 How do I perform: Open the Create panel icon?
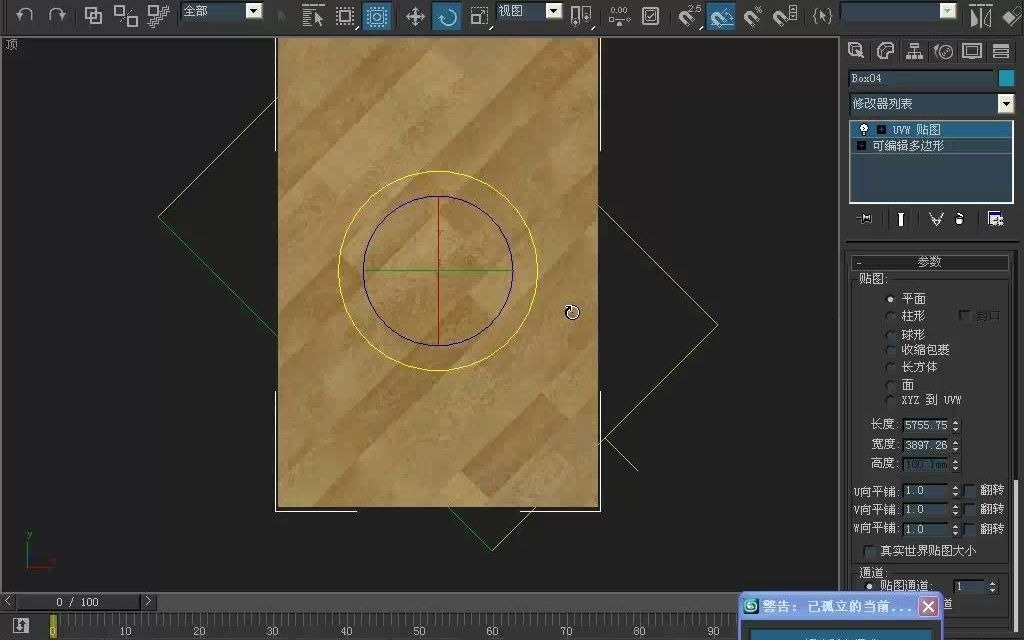pos(856,50)
